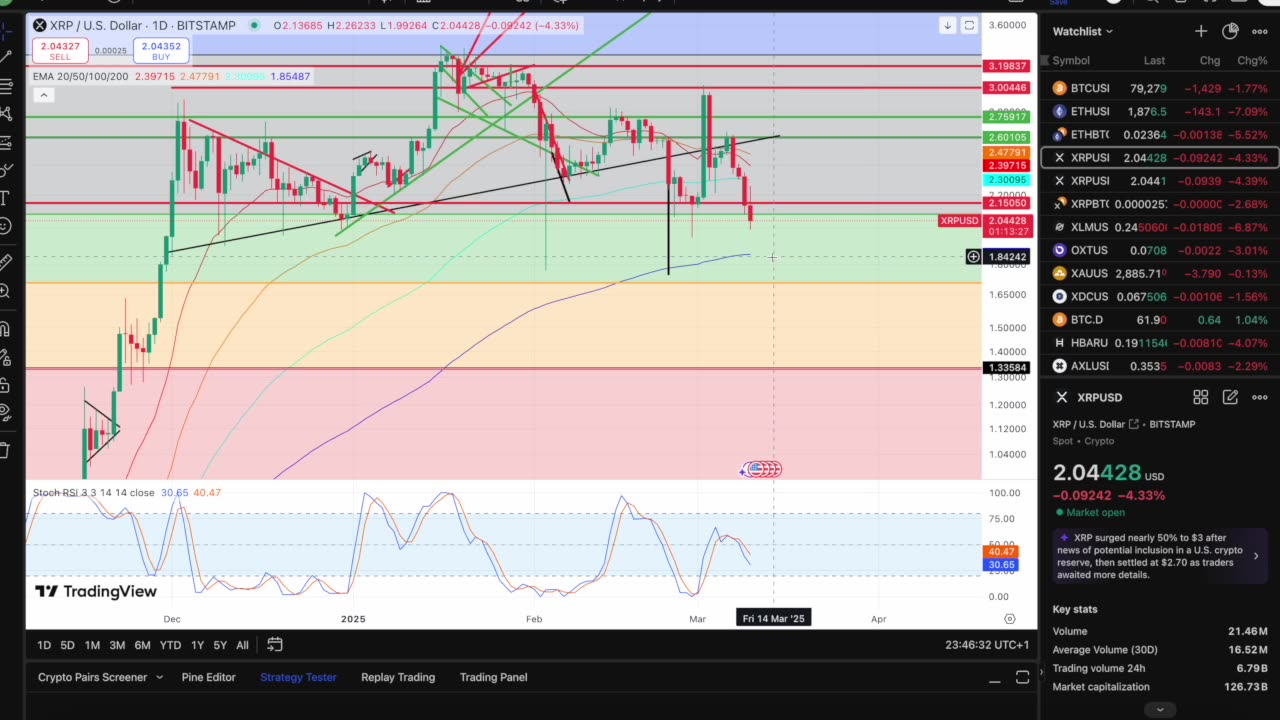The width and height of the screenshot is (1280, 720).
Task: Click the SELL 2.04327 button
Action: pyautogui.click(x=60, y=50)
